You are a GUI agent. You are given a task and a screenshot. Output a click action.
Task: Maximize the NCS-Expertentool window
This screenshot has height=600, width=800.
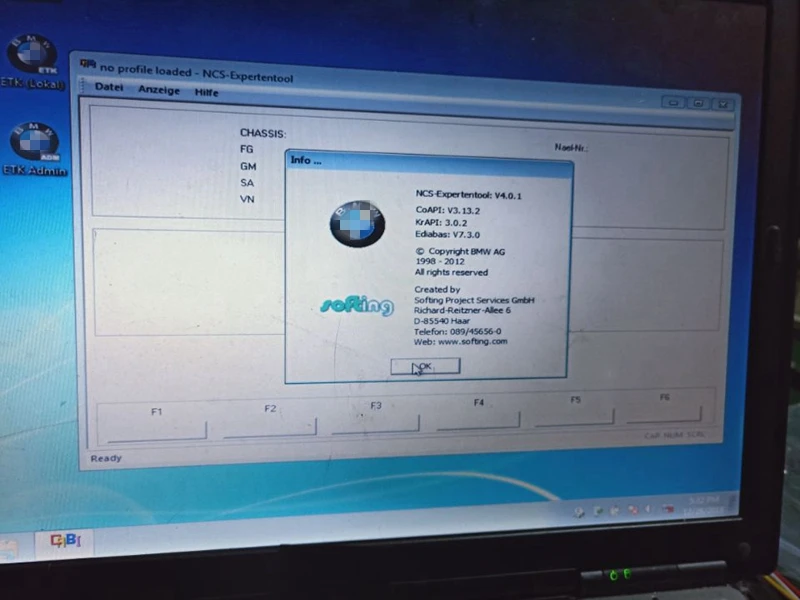(x=698, y=104)
